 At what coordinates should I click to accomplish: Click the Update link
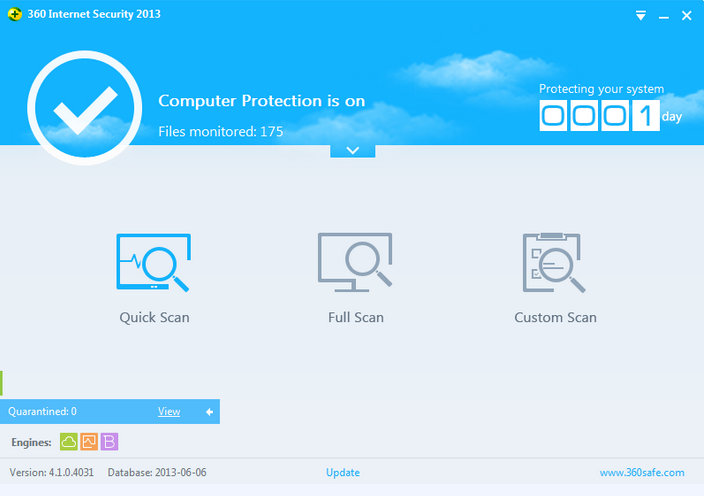click(x=343, y=472)
